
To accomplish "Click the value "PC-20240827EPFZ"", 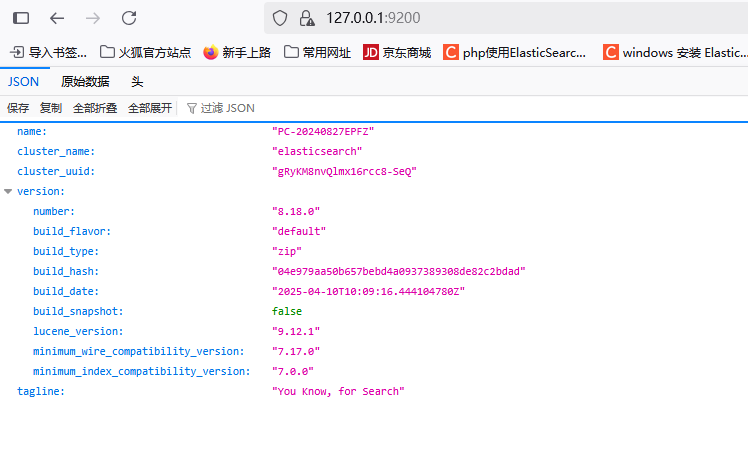I will pyautogui.click(x=323, y=132).
